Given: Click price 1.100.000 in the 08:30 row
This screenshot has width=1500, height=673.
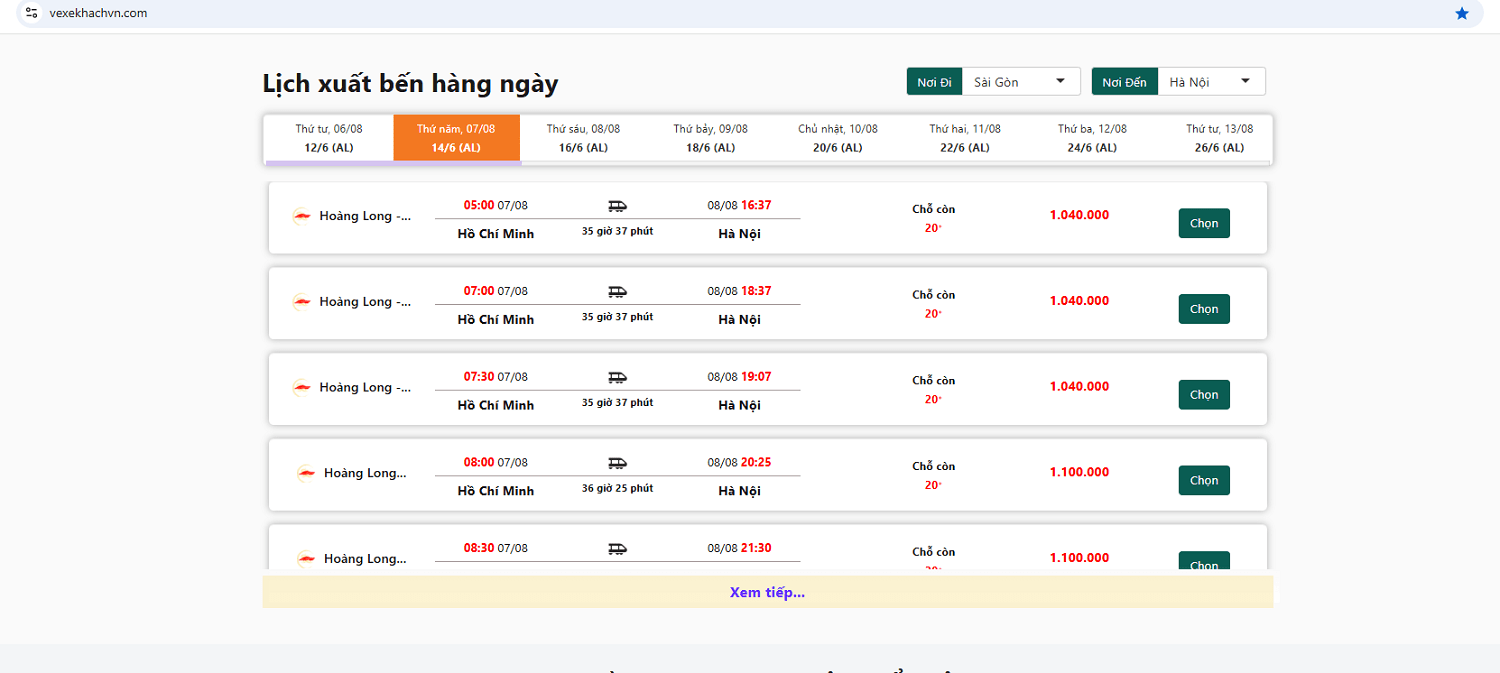Looking at the screenshot, I should pos(1079,558).
